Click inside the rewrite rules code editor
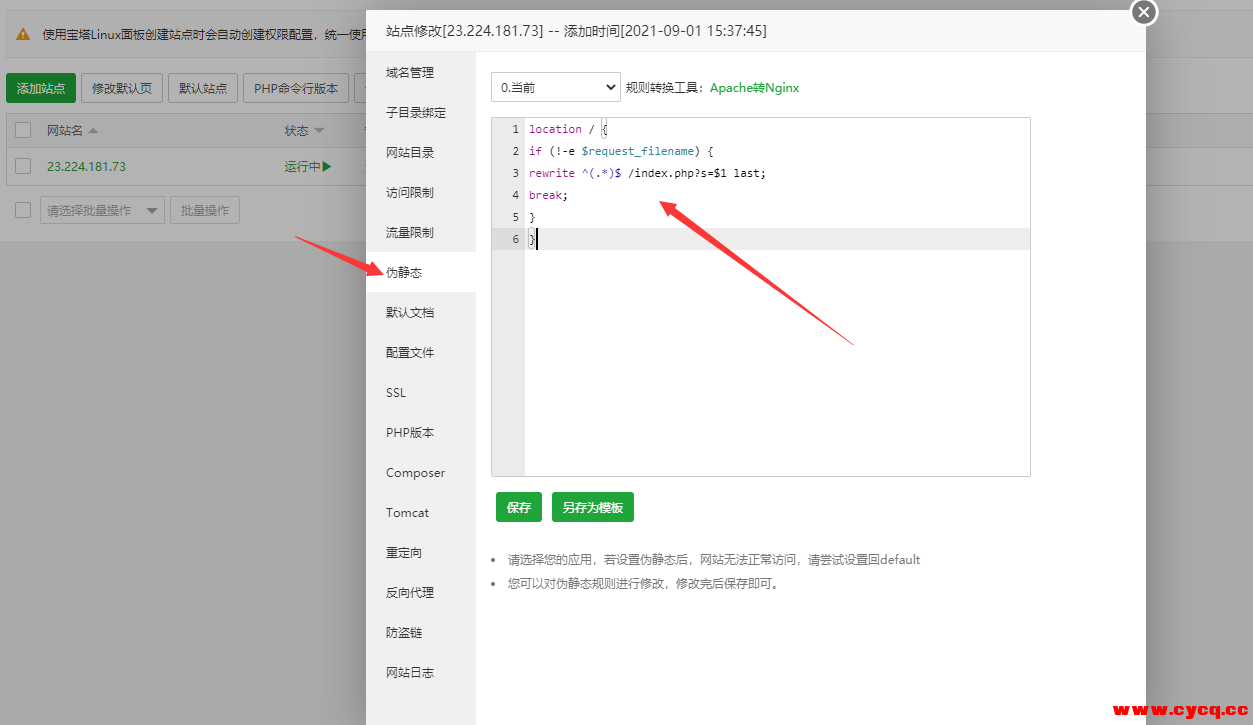Screen dimensions: 1253x725 tap(776, 350)
